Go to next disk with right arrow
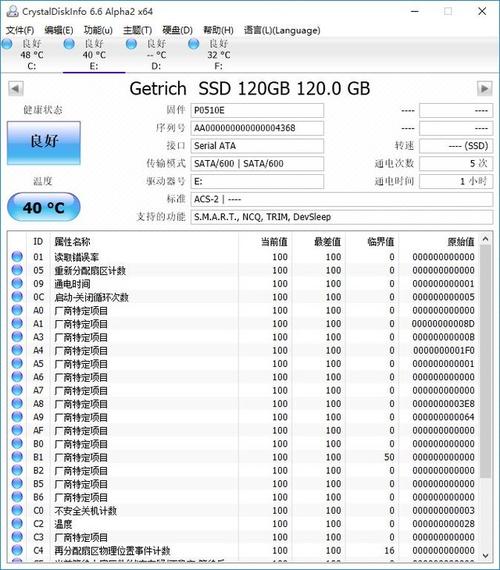 484,88
